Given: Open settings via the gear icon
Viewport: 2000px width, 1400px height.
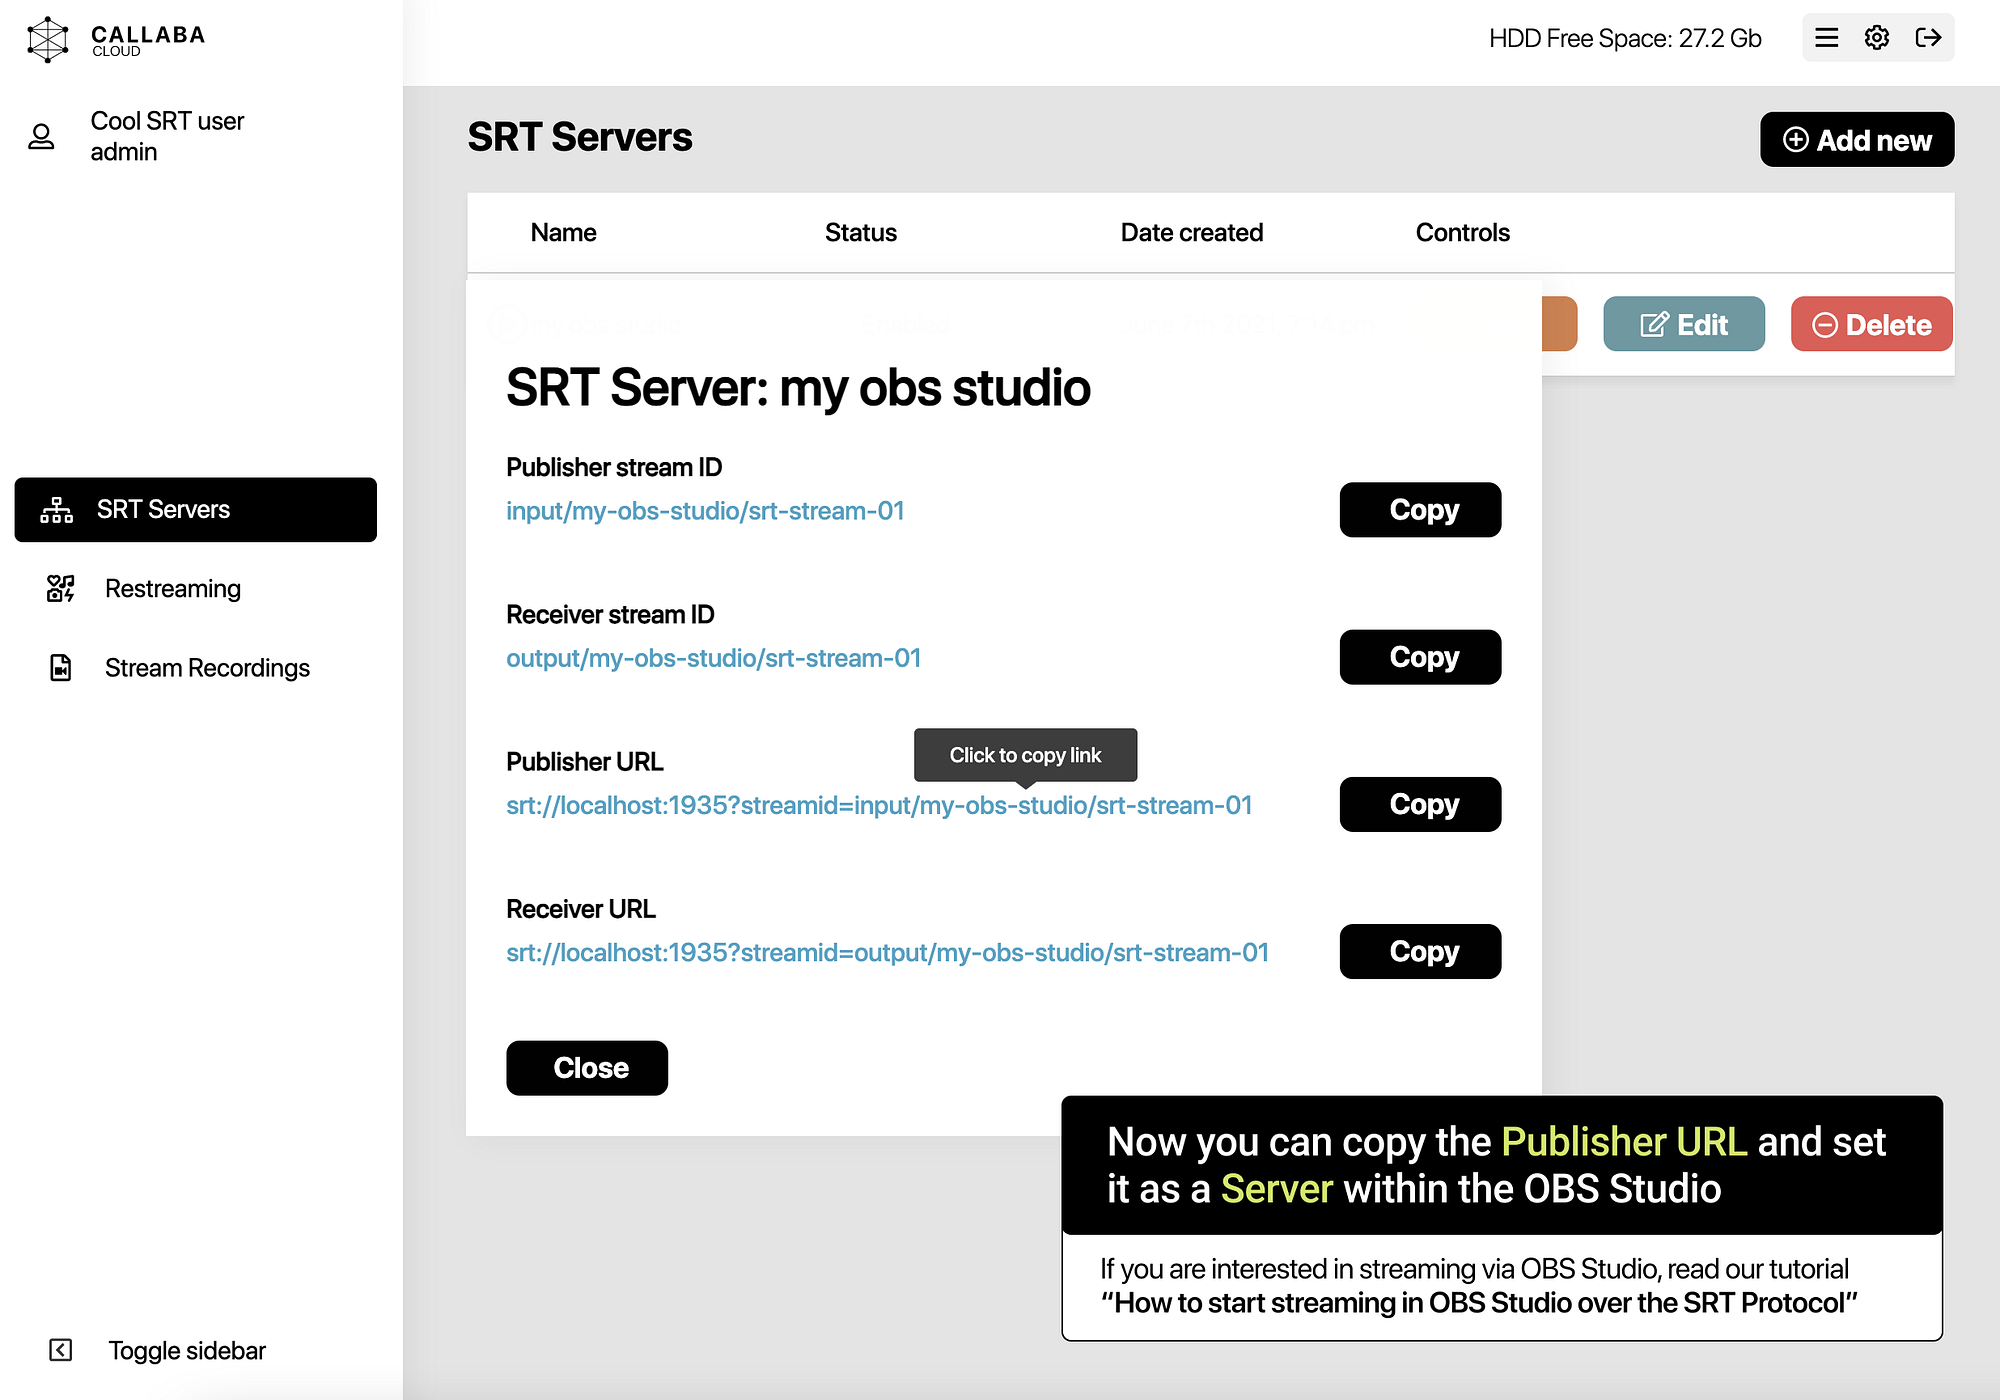Looking at the screenshot, I should (x=1877, y=38).
